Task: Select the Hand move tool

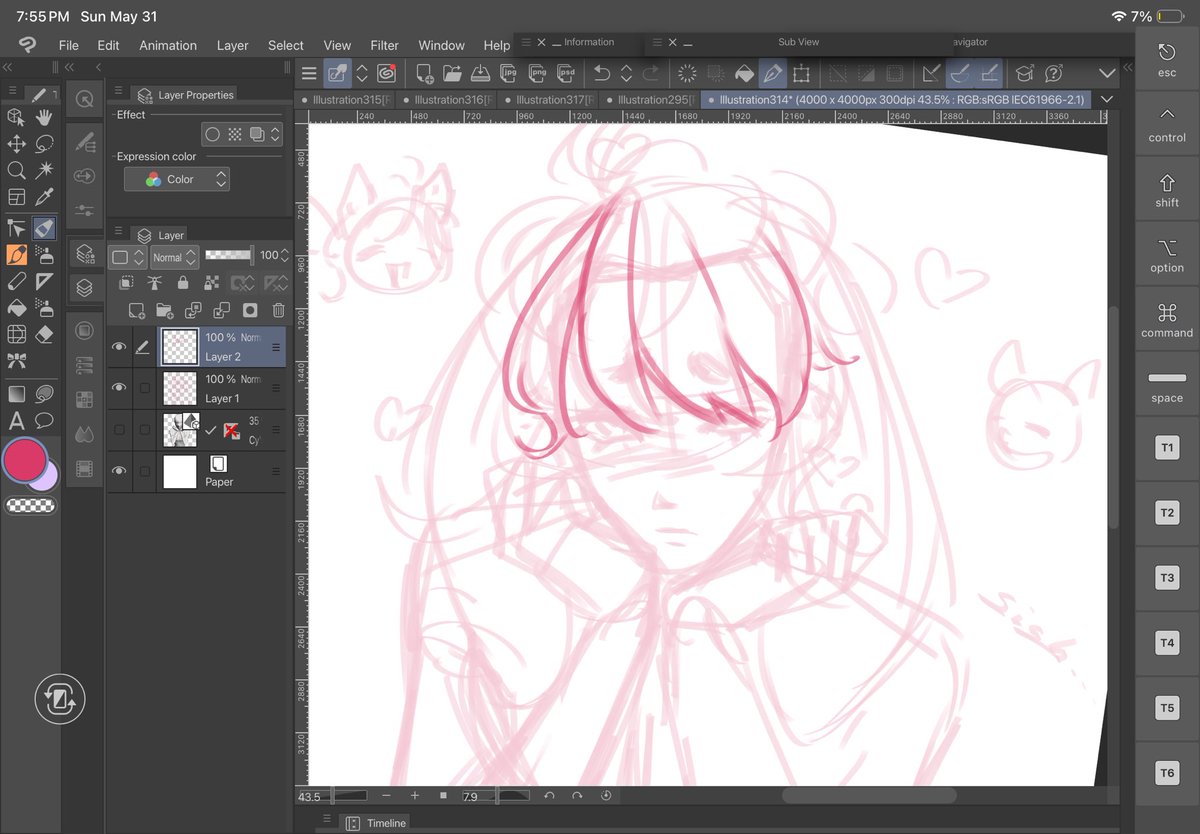Action: pos(44,117)
